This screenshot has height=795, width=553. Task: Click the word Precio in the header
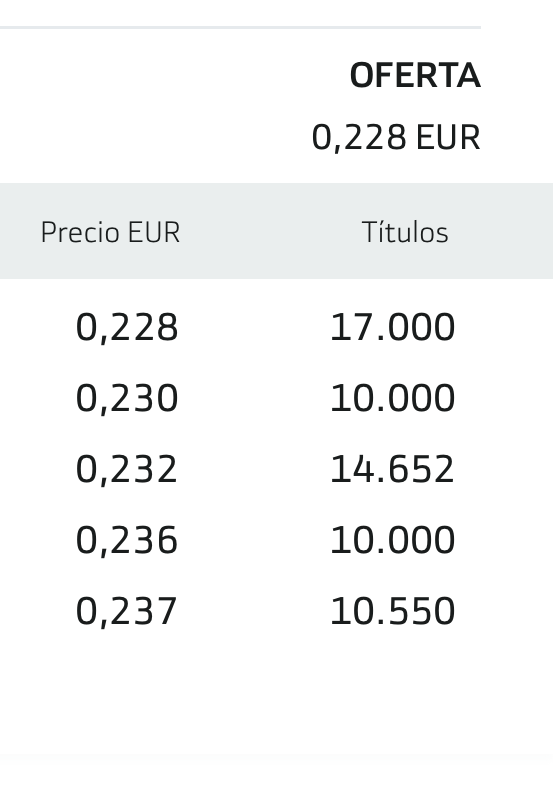tap(80, 232)
